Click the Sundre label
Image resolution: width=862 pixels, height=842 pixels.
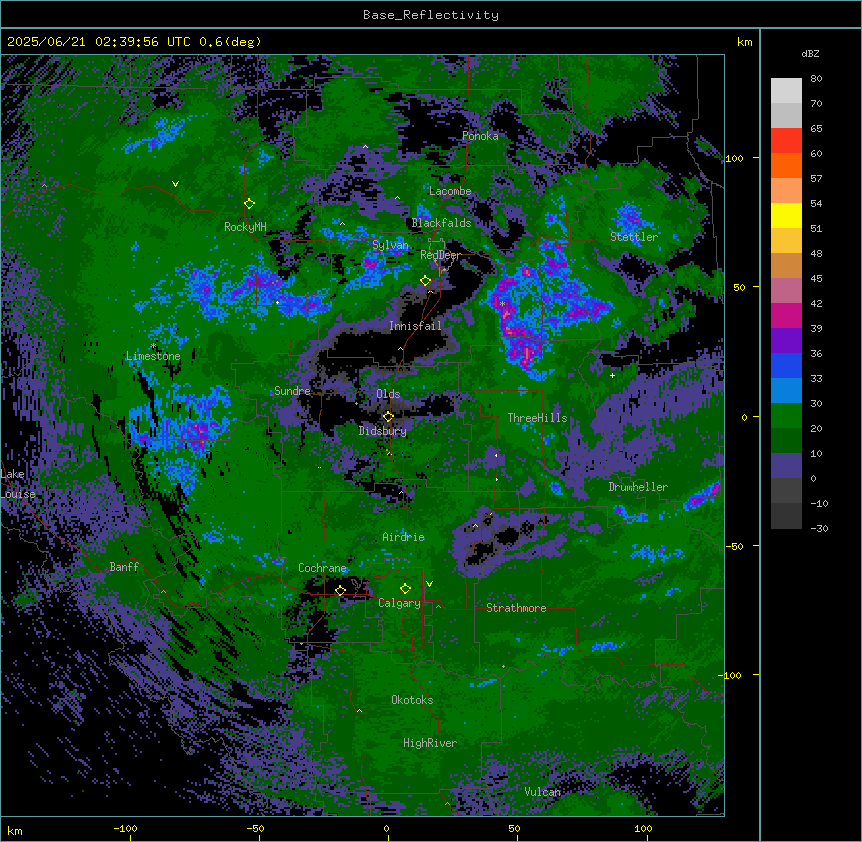292,391
